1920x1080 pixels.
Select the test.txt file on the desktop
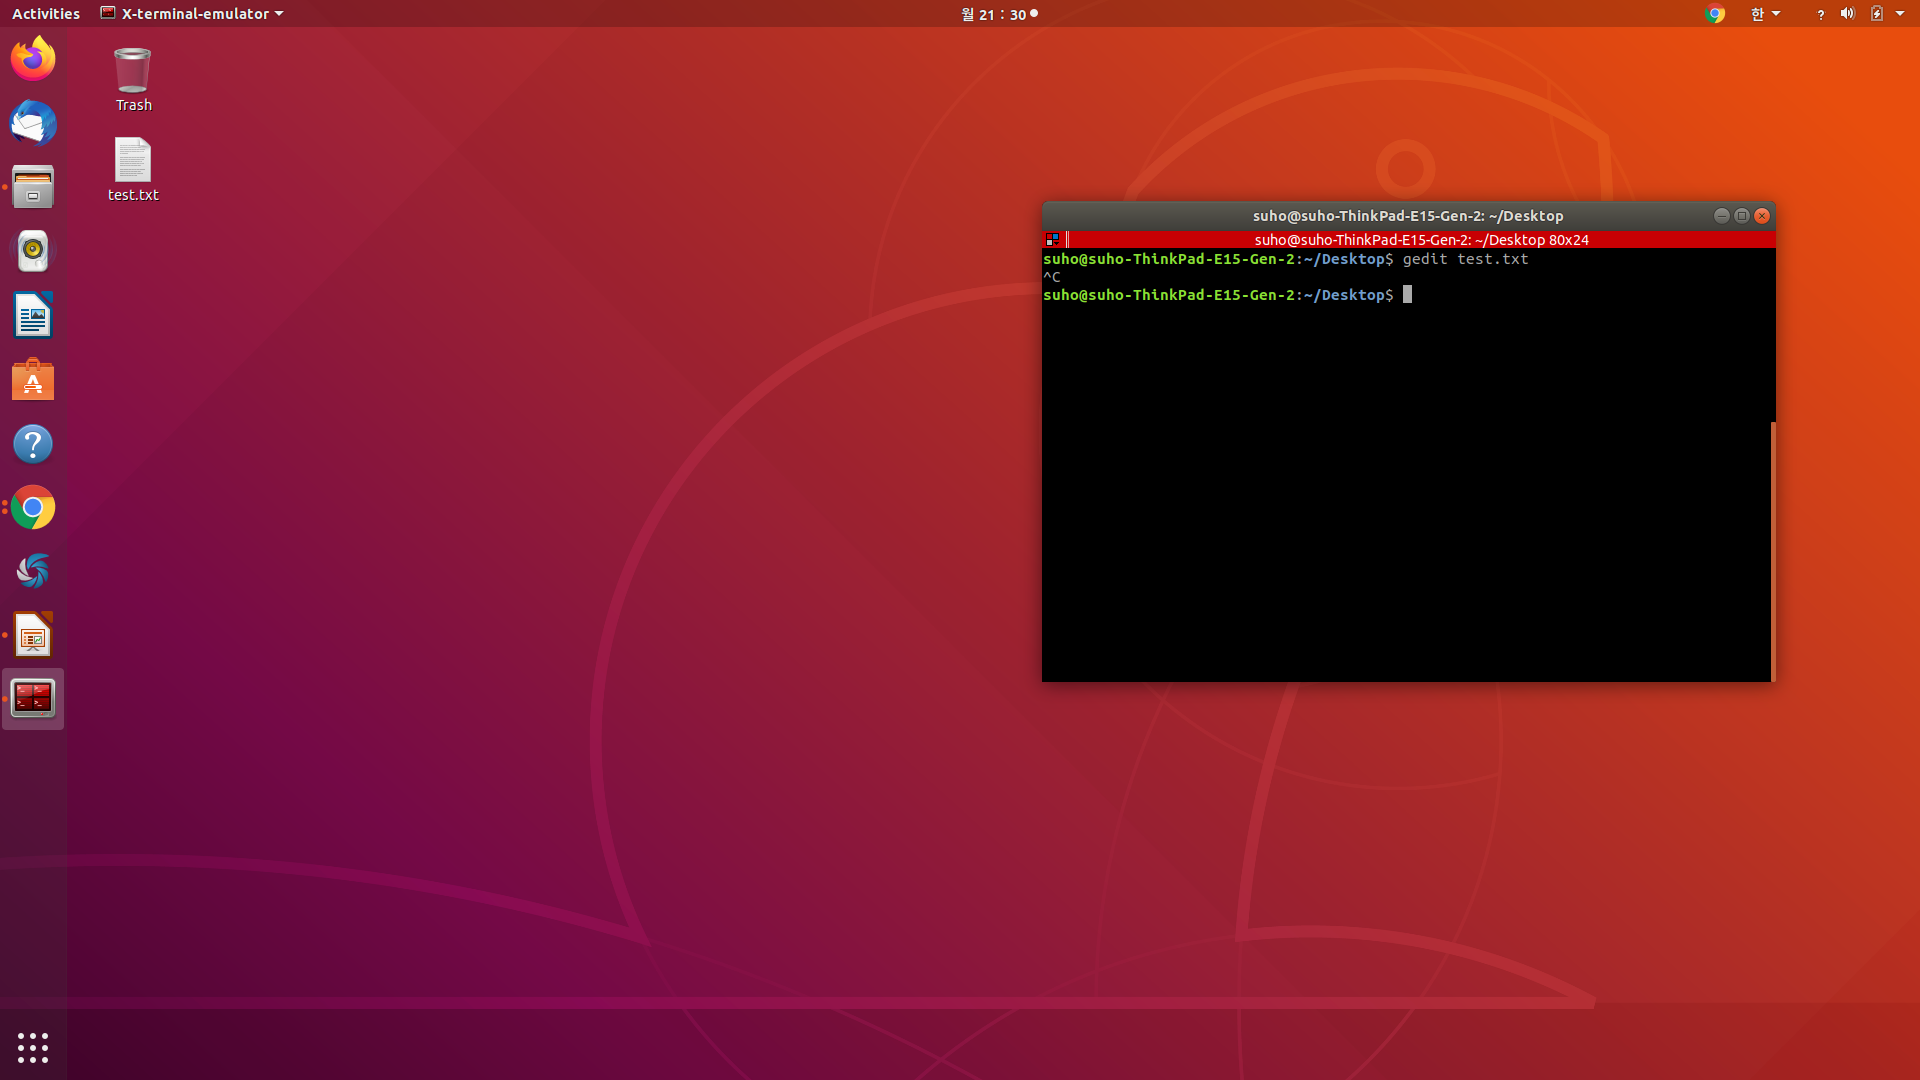(133, 169)
